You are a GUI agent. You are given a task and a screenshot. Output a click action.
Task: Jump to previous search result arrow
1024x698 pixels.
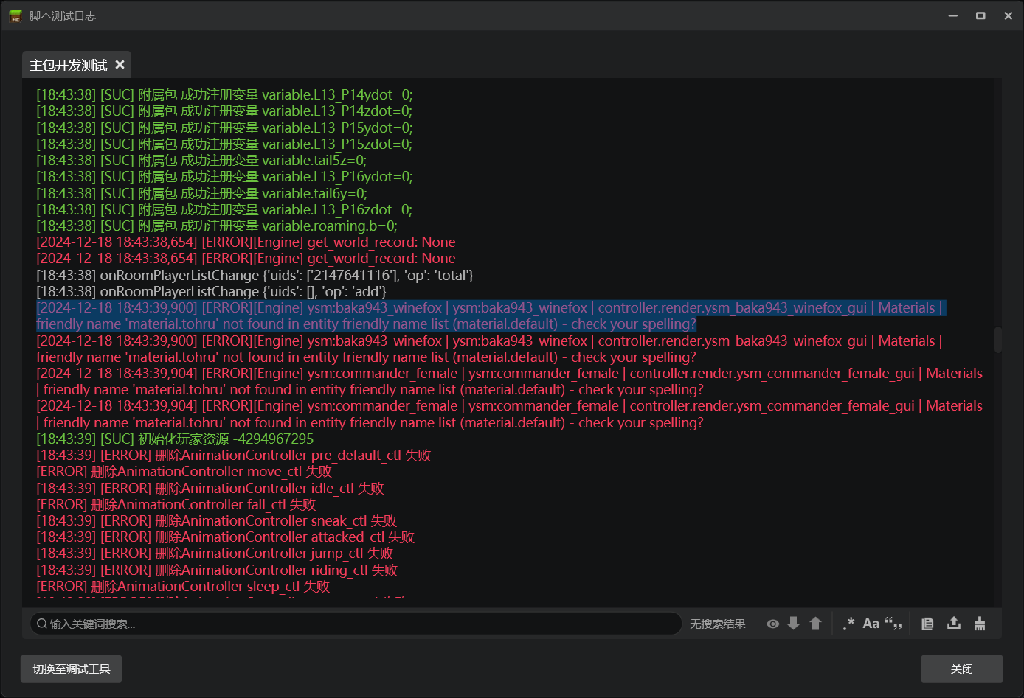[815, 624]
